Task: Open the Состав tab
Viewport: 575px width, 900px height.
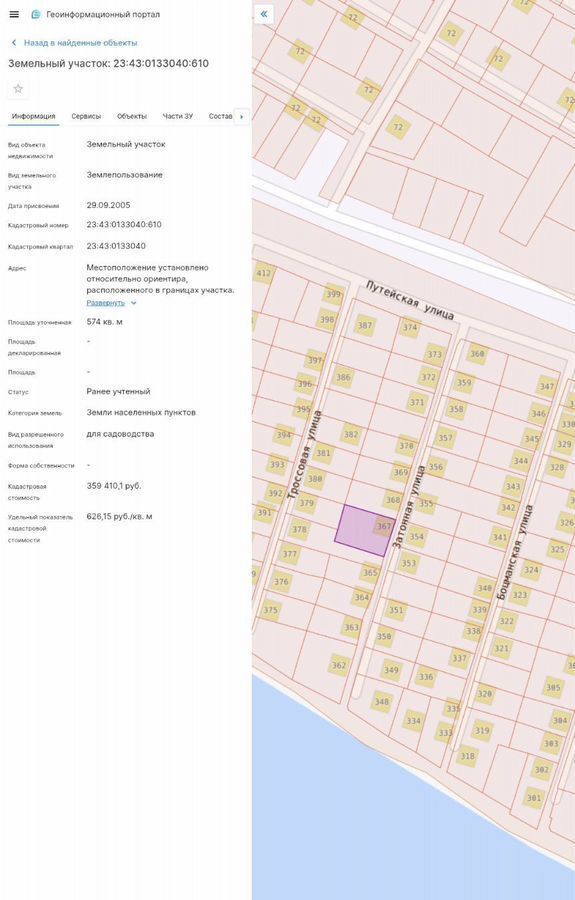Action: click(220, 116)
